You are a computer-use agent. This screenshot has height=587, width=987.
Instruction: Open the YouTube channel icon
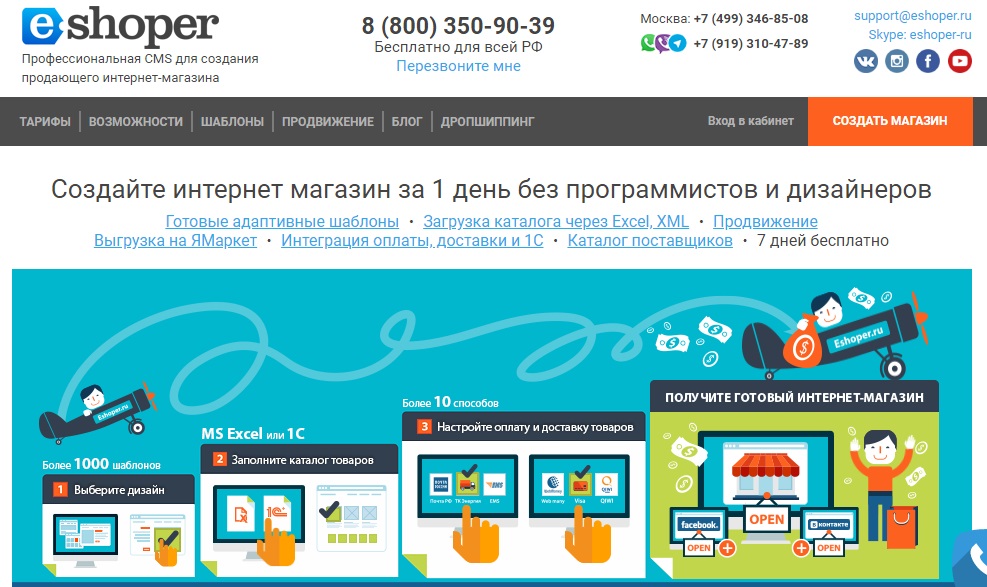click(957, 61)
